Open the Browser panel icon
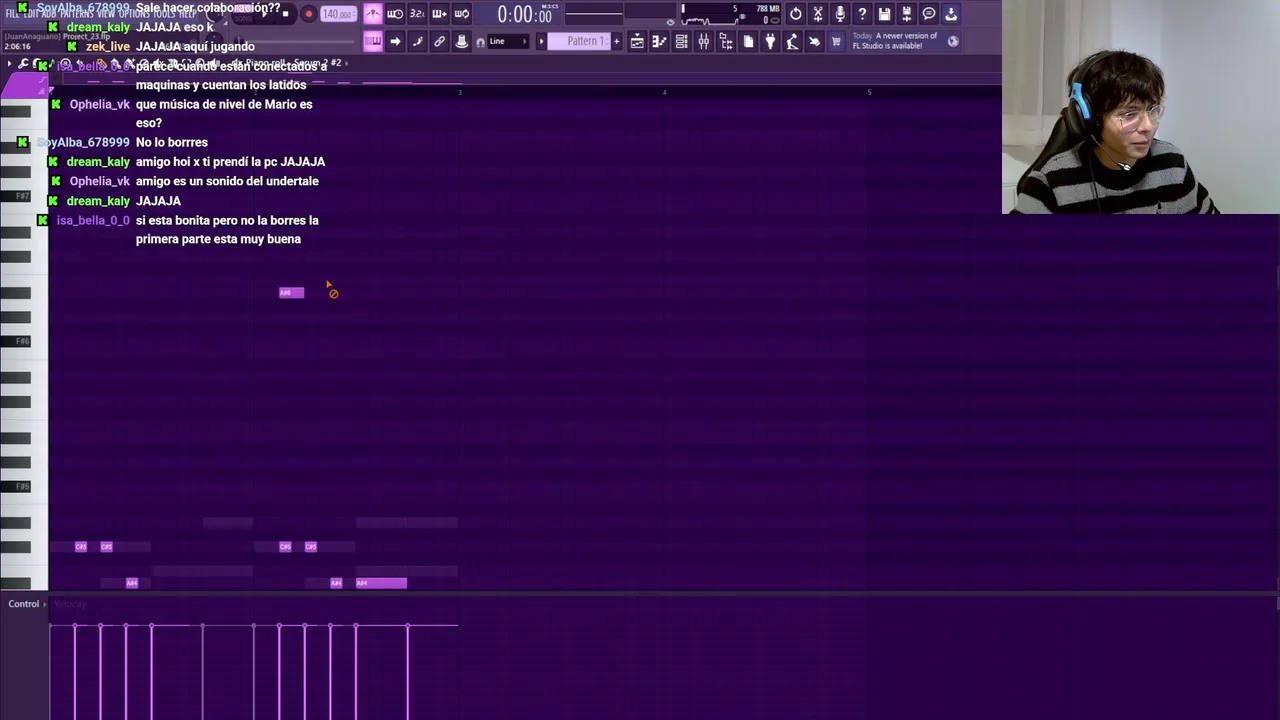The width and height of the screenshot is (1280, 720). coord(725,41)
